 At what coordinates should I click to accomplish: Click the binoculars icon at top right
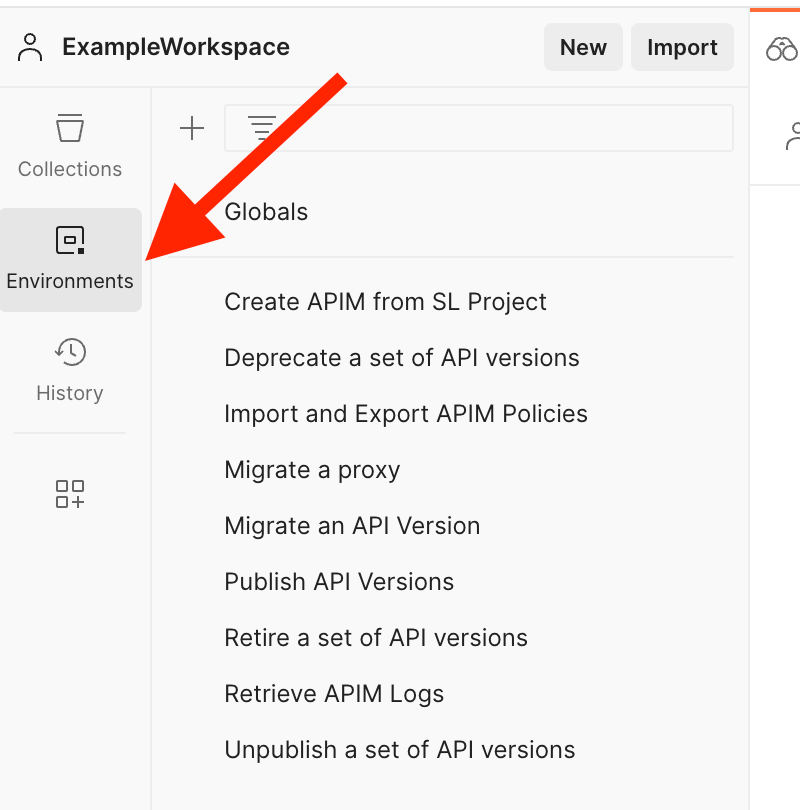(x=781, y=49)
